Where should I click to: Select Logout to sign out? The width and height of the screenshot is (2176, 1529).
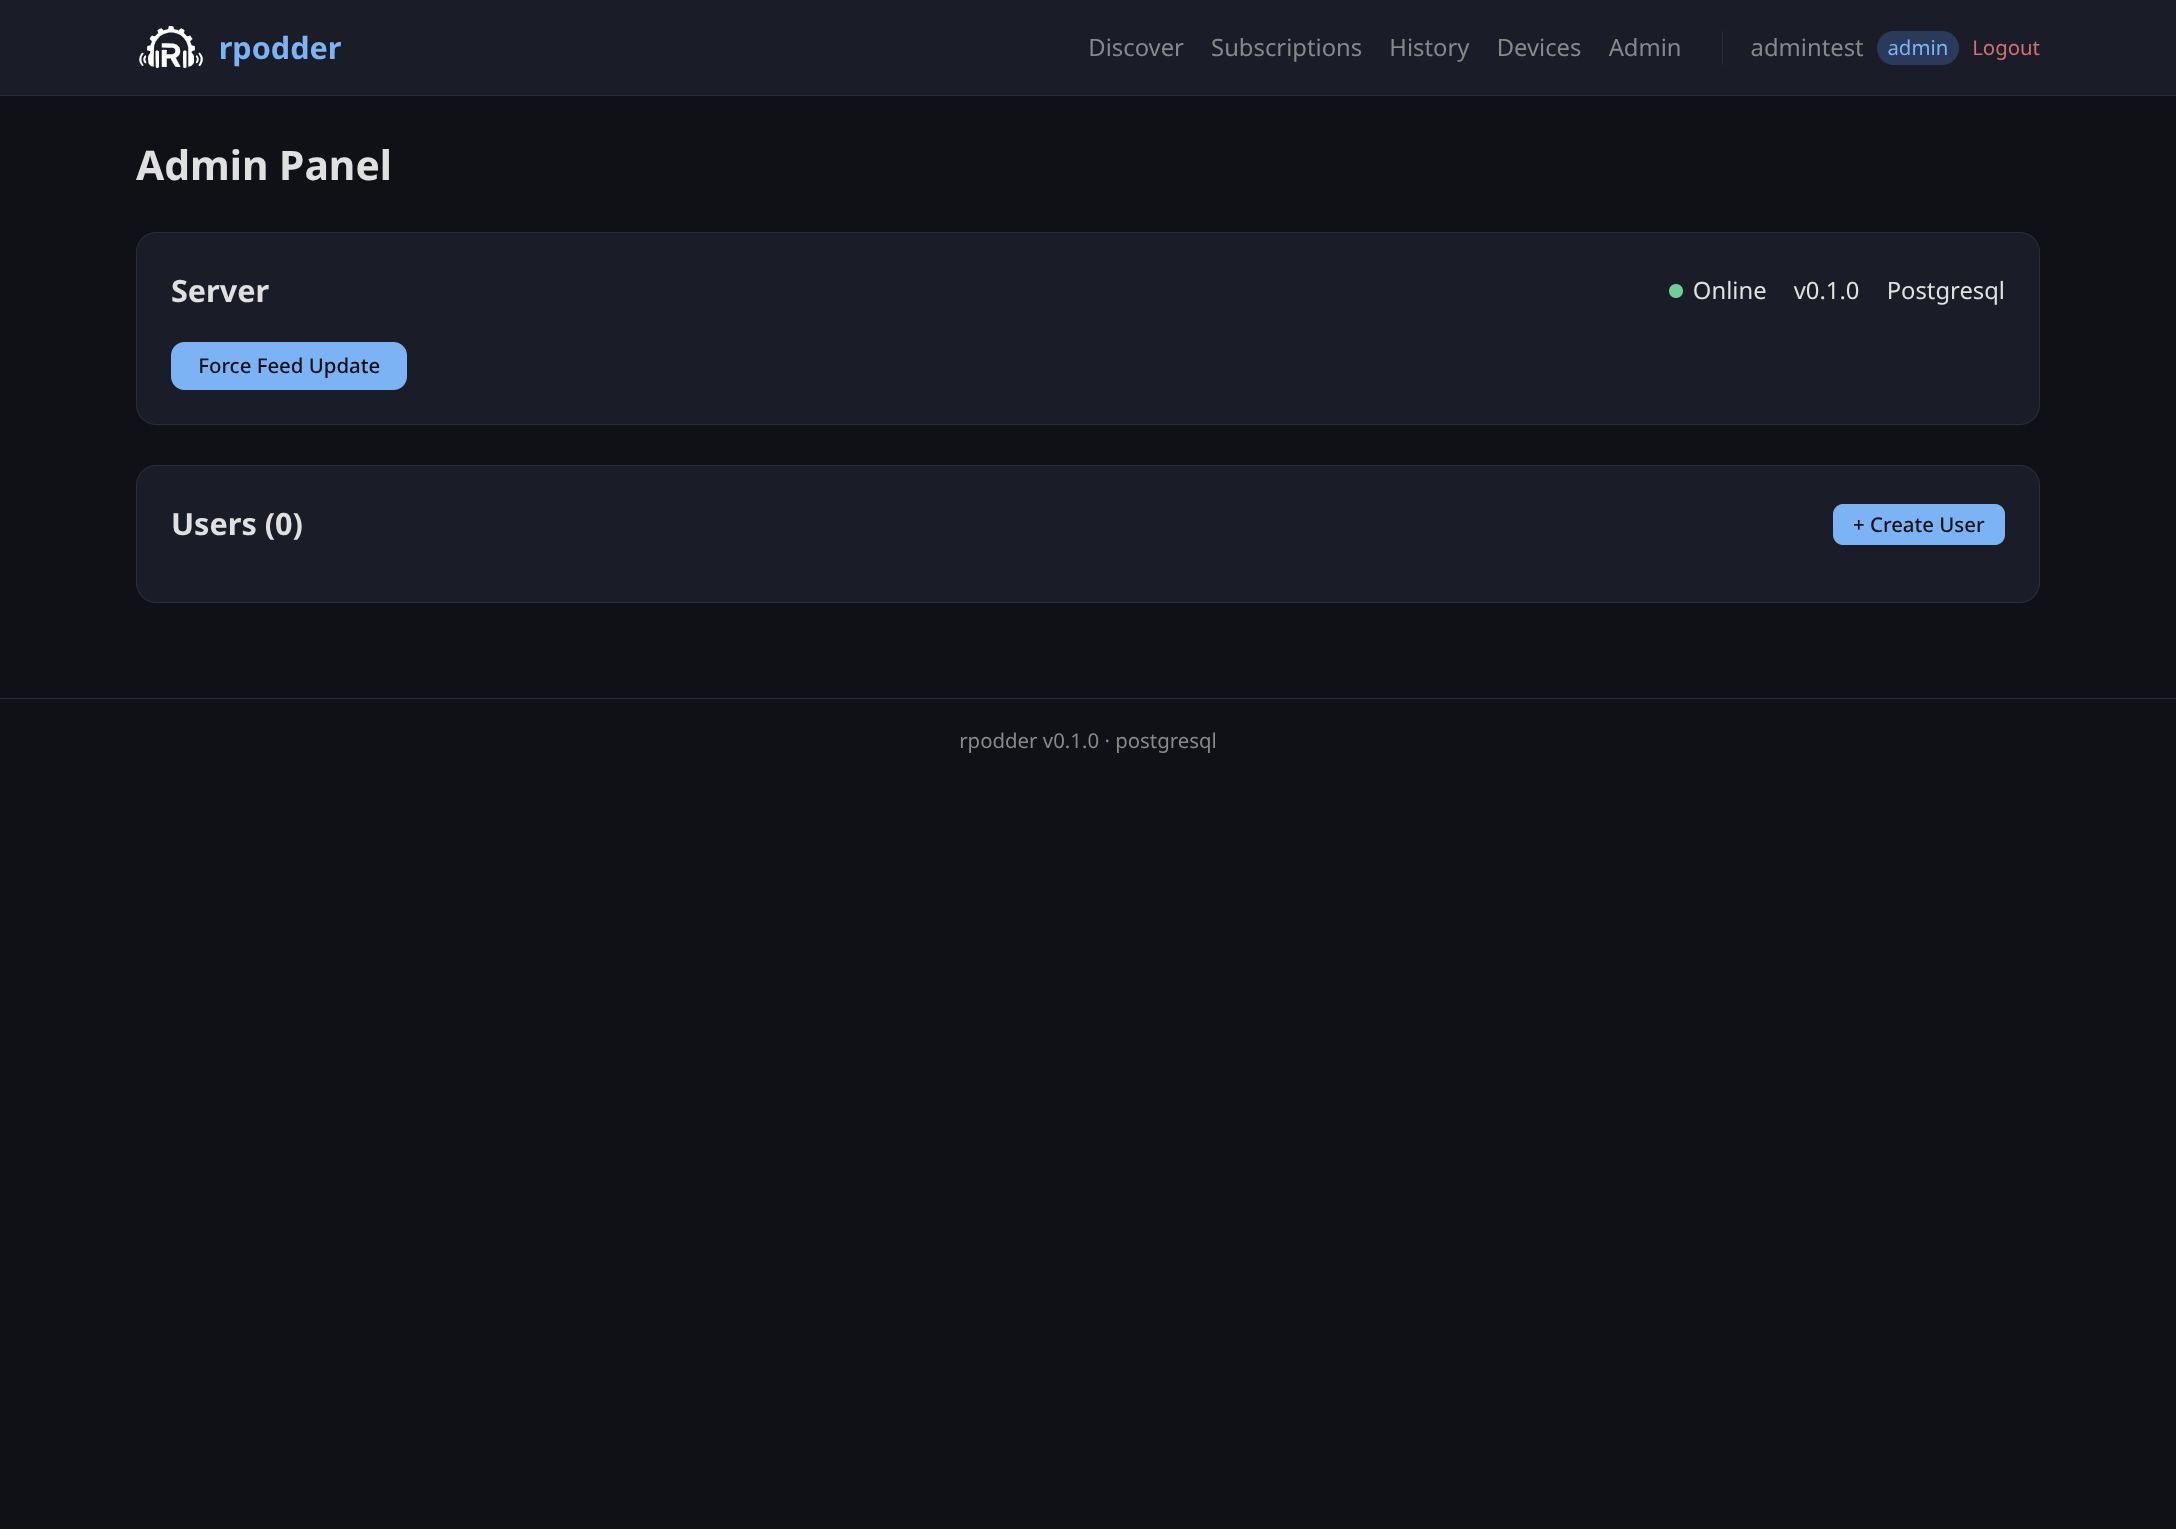click(x=2006, y=47)
